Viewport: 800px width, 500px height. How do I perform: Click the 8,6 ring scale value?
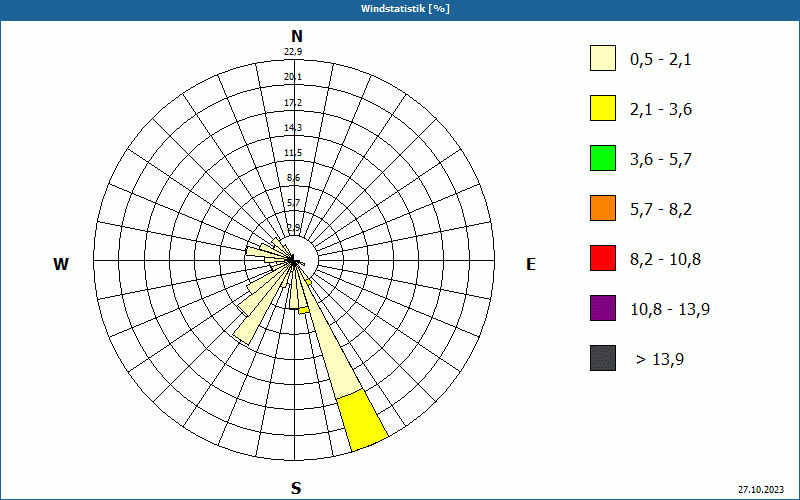coord(293,178)
